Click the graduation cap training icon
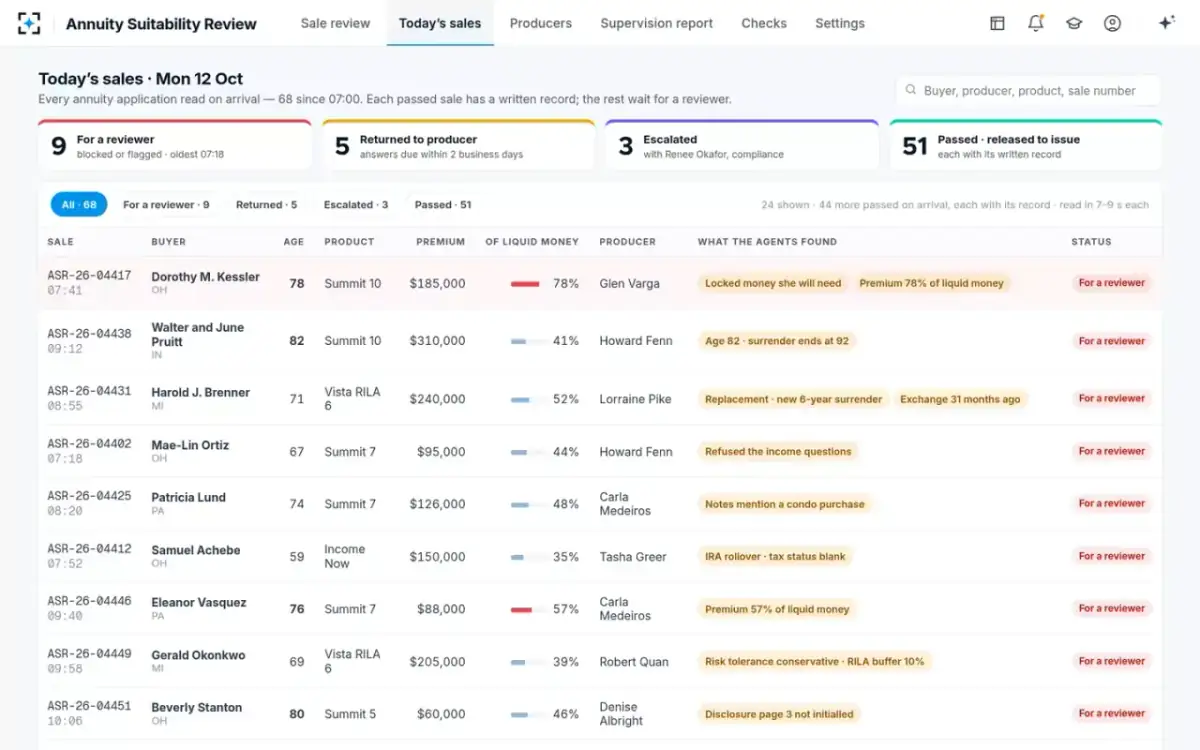1200x750 pixels. point(1074,23)
